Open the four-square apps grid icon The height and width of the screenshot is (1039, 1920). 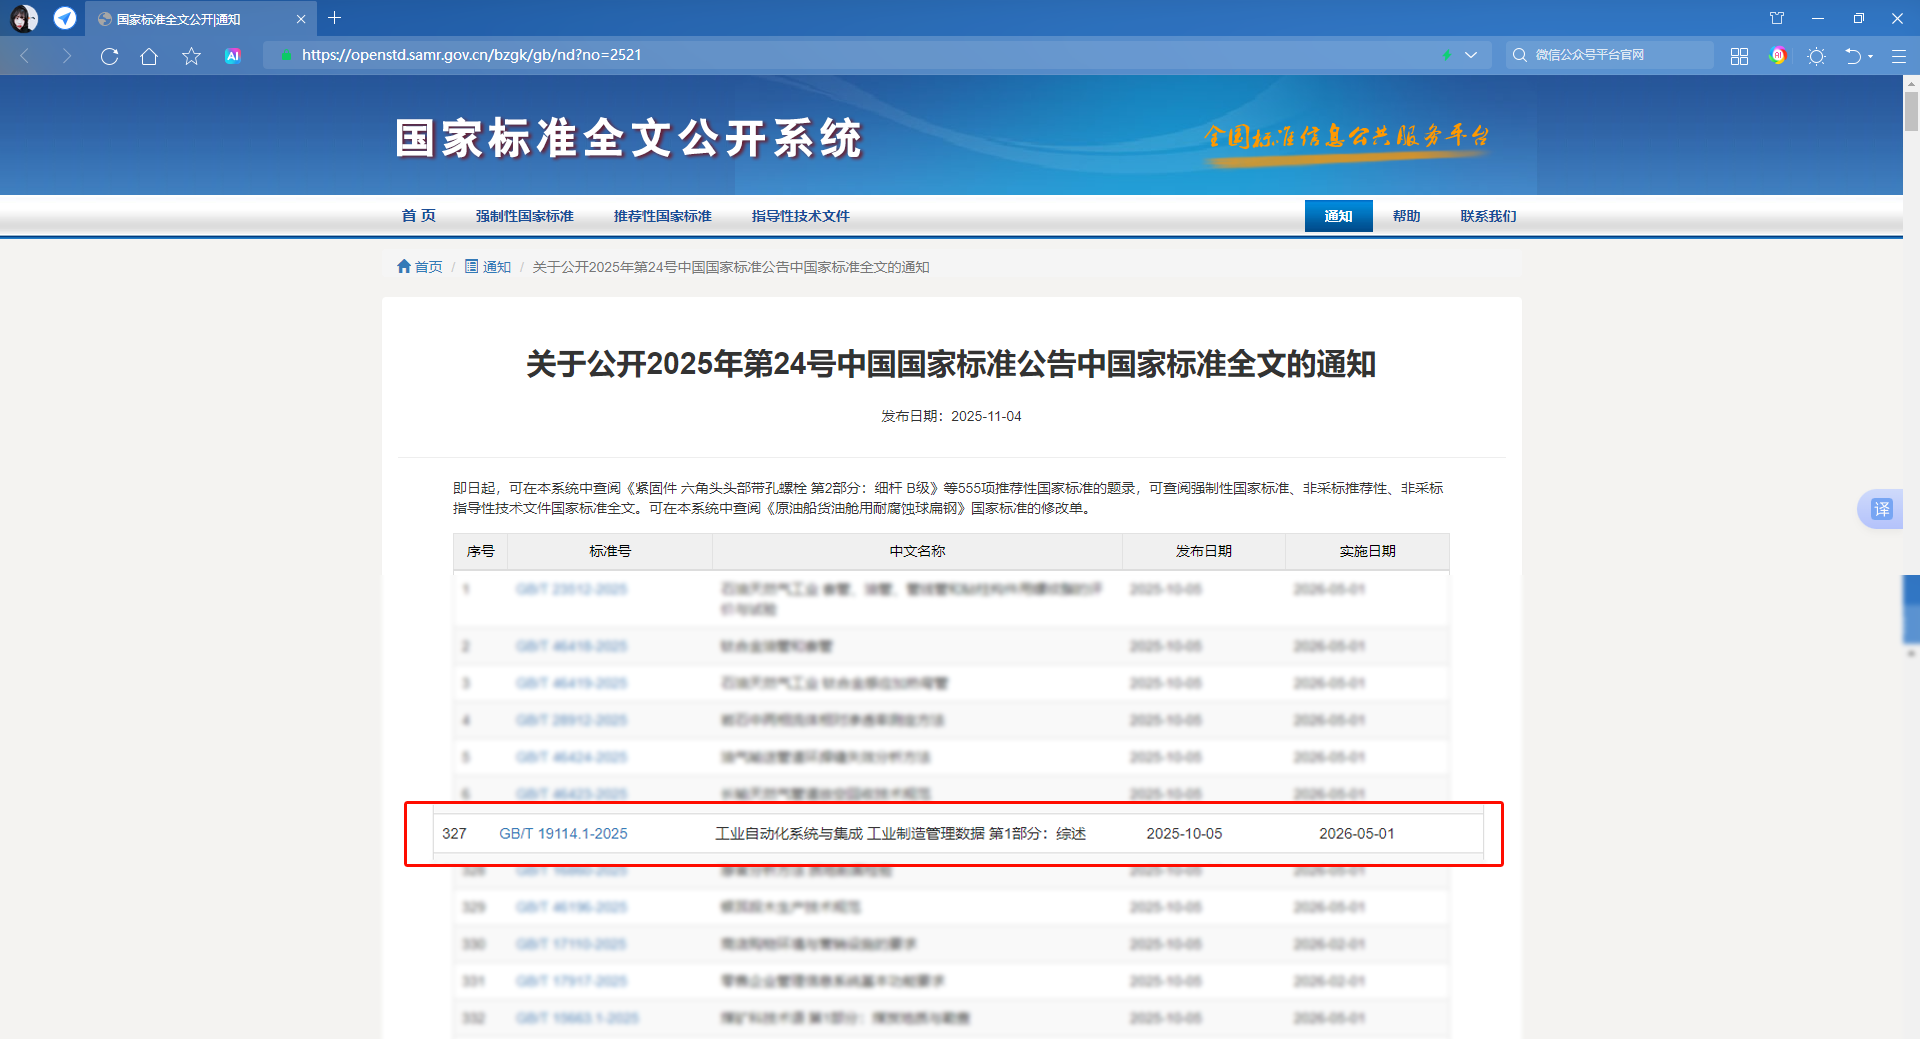pyautogui.click(x=1739, y=56)
